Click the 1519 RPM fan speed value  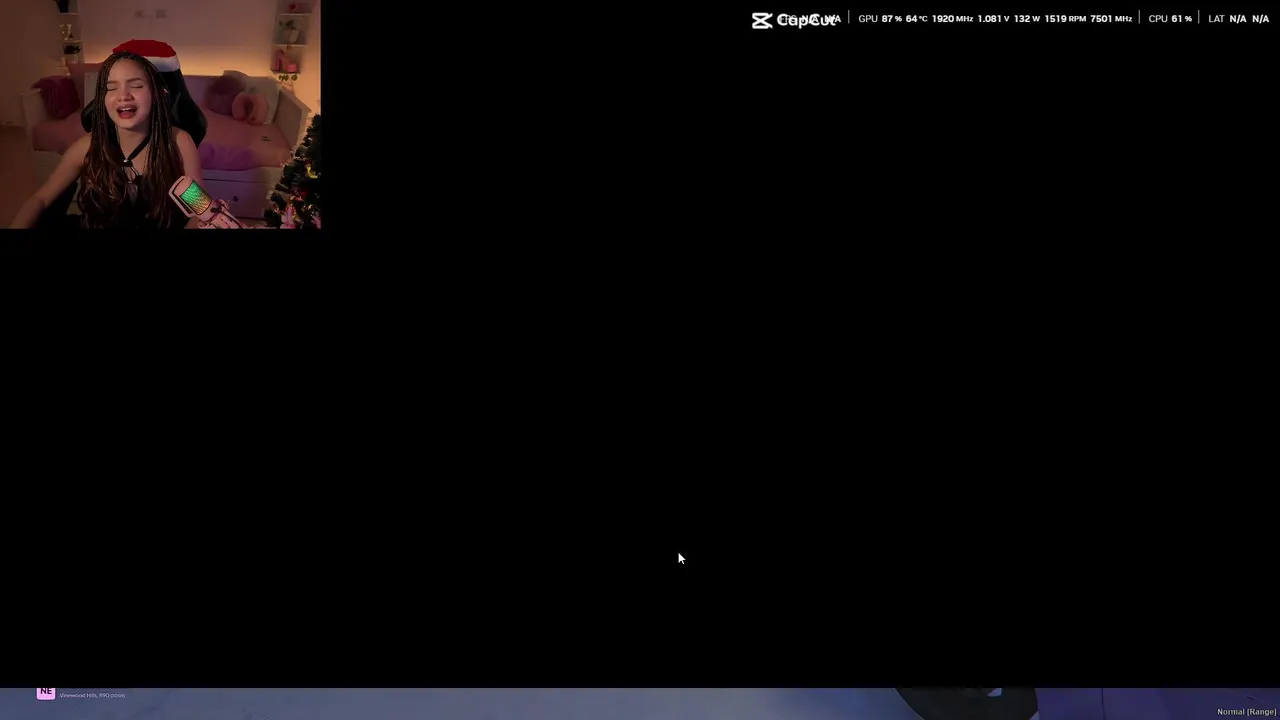tap(1065, 19)
